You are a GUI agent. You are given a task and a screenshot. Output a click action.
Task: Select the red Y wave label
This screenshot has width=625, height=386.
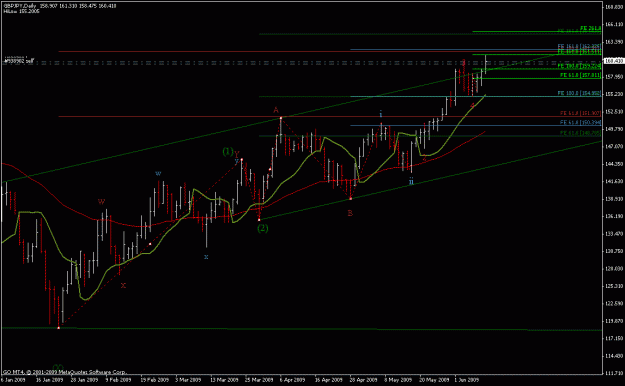point(237,154)
